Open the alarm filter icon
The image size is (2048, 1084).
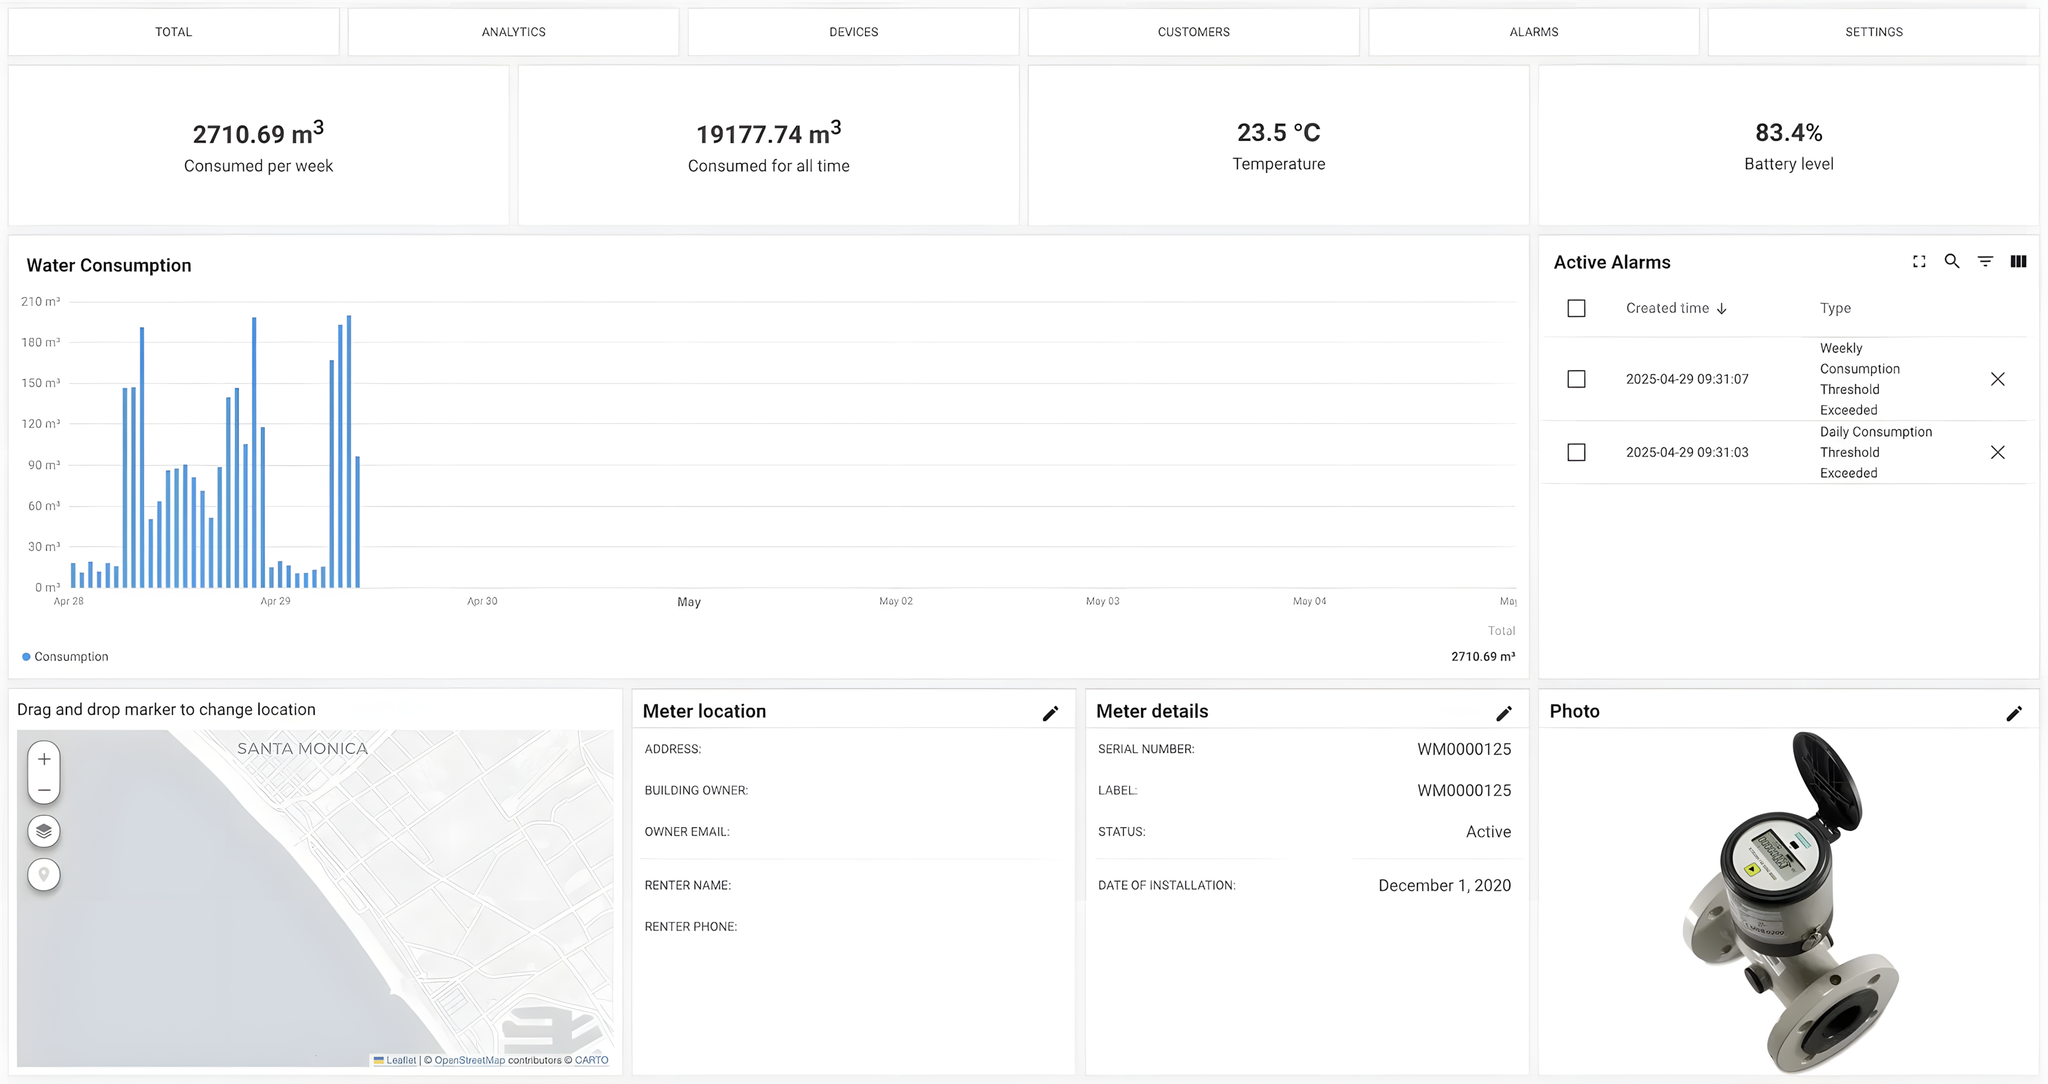[x=1985, y=262]
